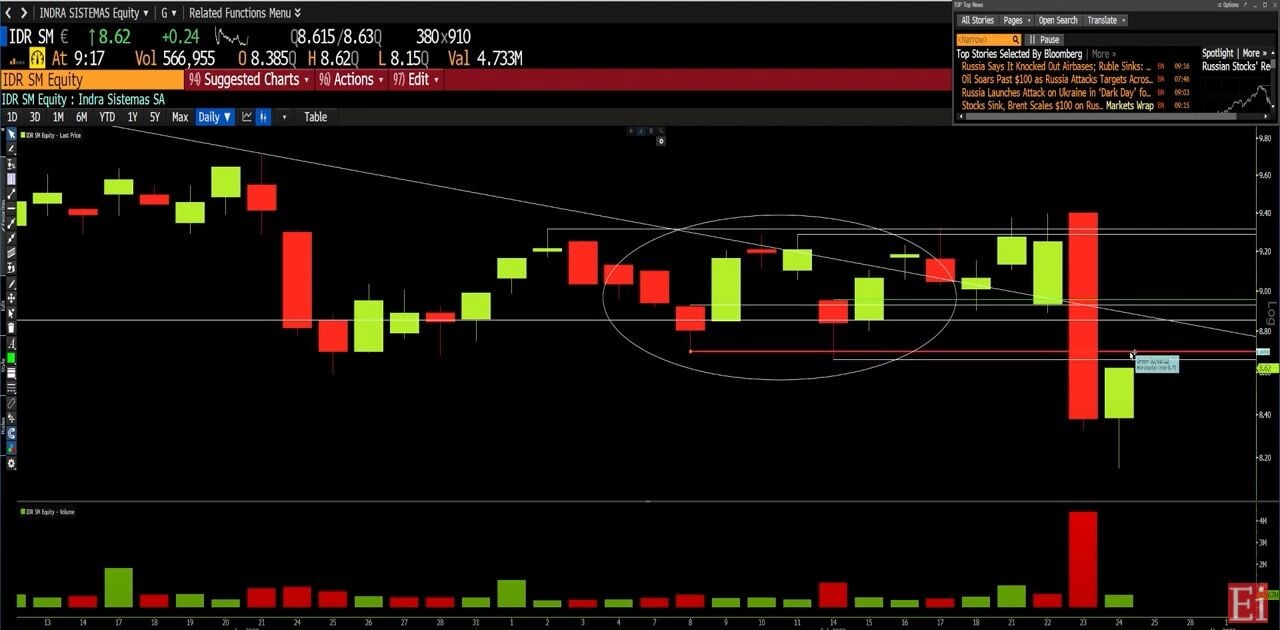Switch to line chart type
1280x630 pixels.
(x=247, y=117)
